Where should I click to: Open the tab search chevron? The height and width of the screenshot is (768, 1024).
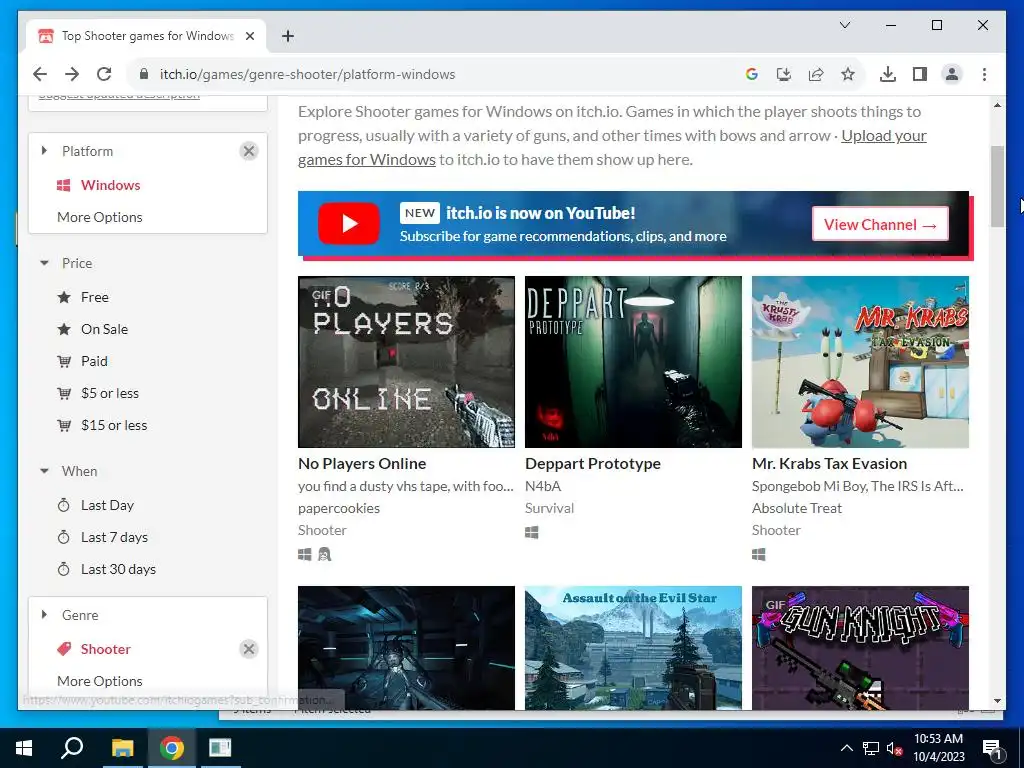point(844,25)
